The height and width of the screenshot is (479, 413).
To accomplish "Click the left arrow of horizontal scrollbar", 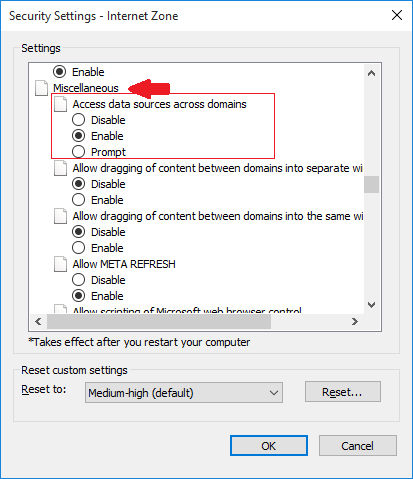I will click(39, 321).
